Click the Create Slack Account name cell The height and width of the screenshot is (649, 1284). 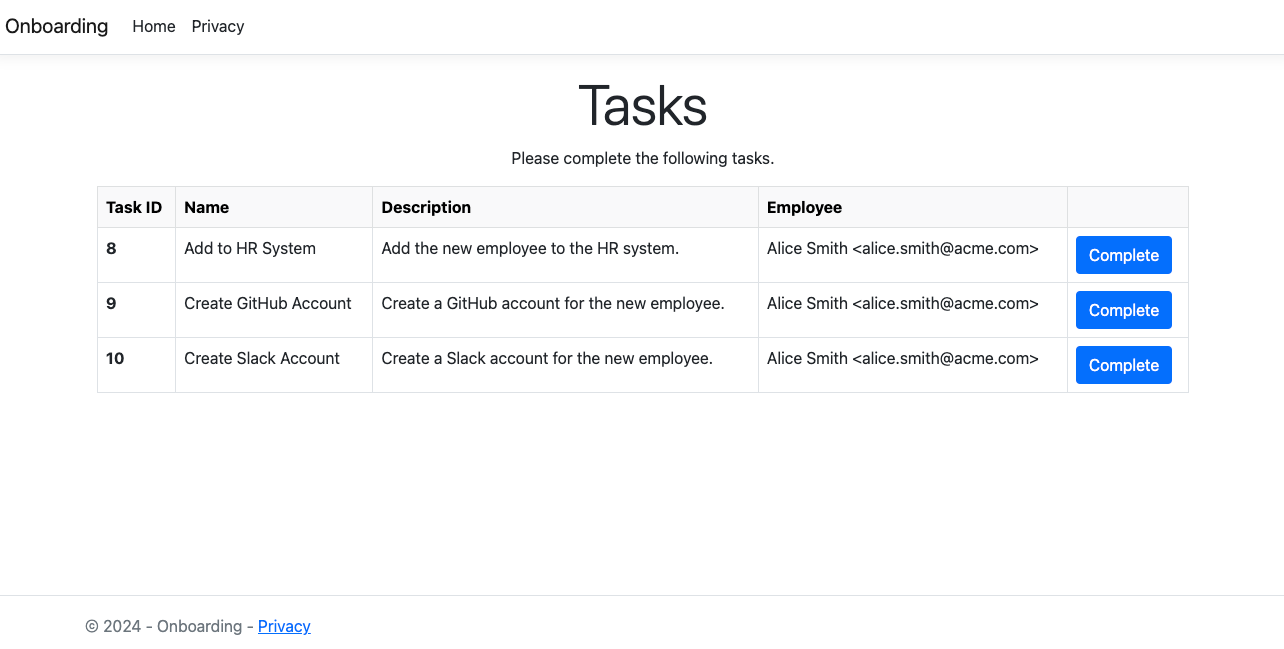[x=262, y=358]
